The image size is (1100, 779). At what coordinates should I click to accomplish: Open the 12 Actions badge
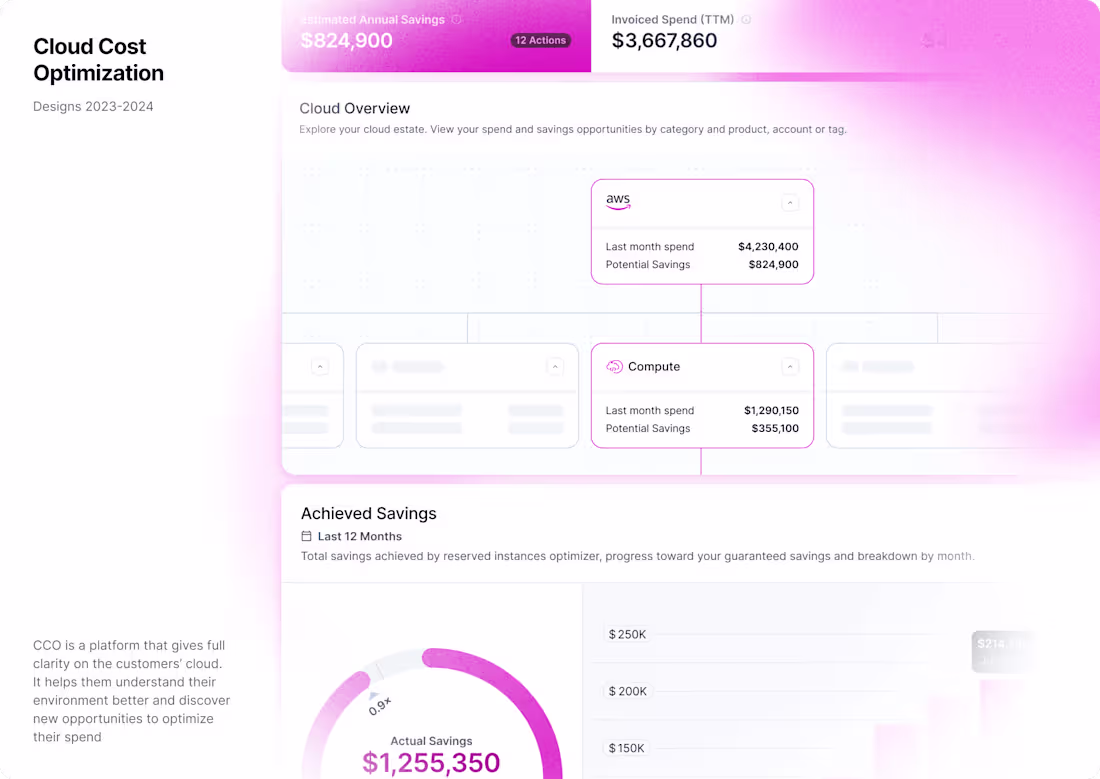point(540,40)
